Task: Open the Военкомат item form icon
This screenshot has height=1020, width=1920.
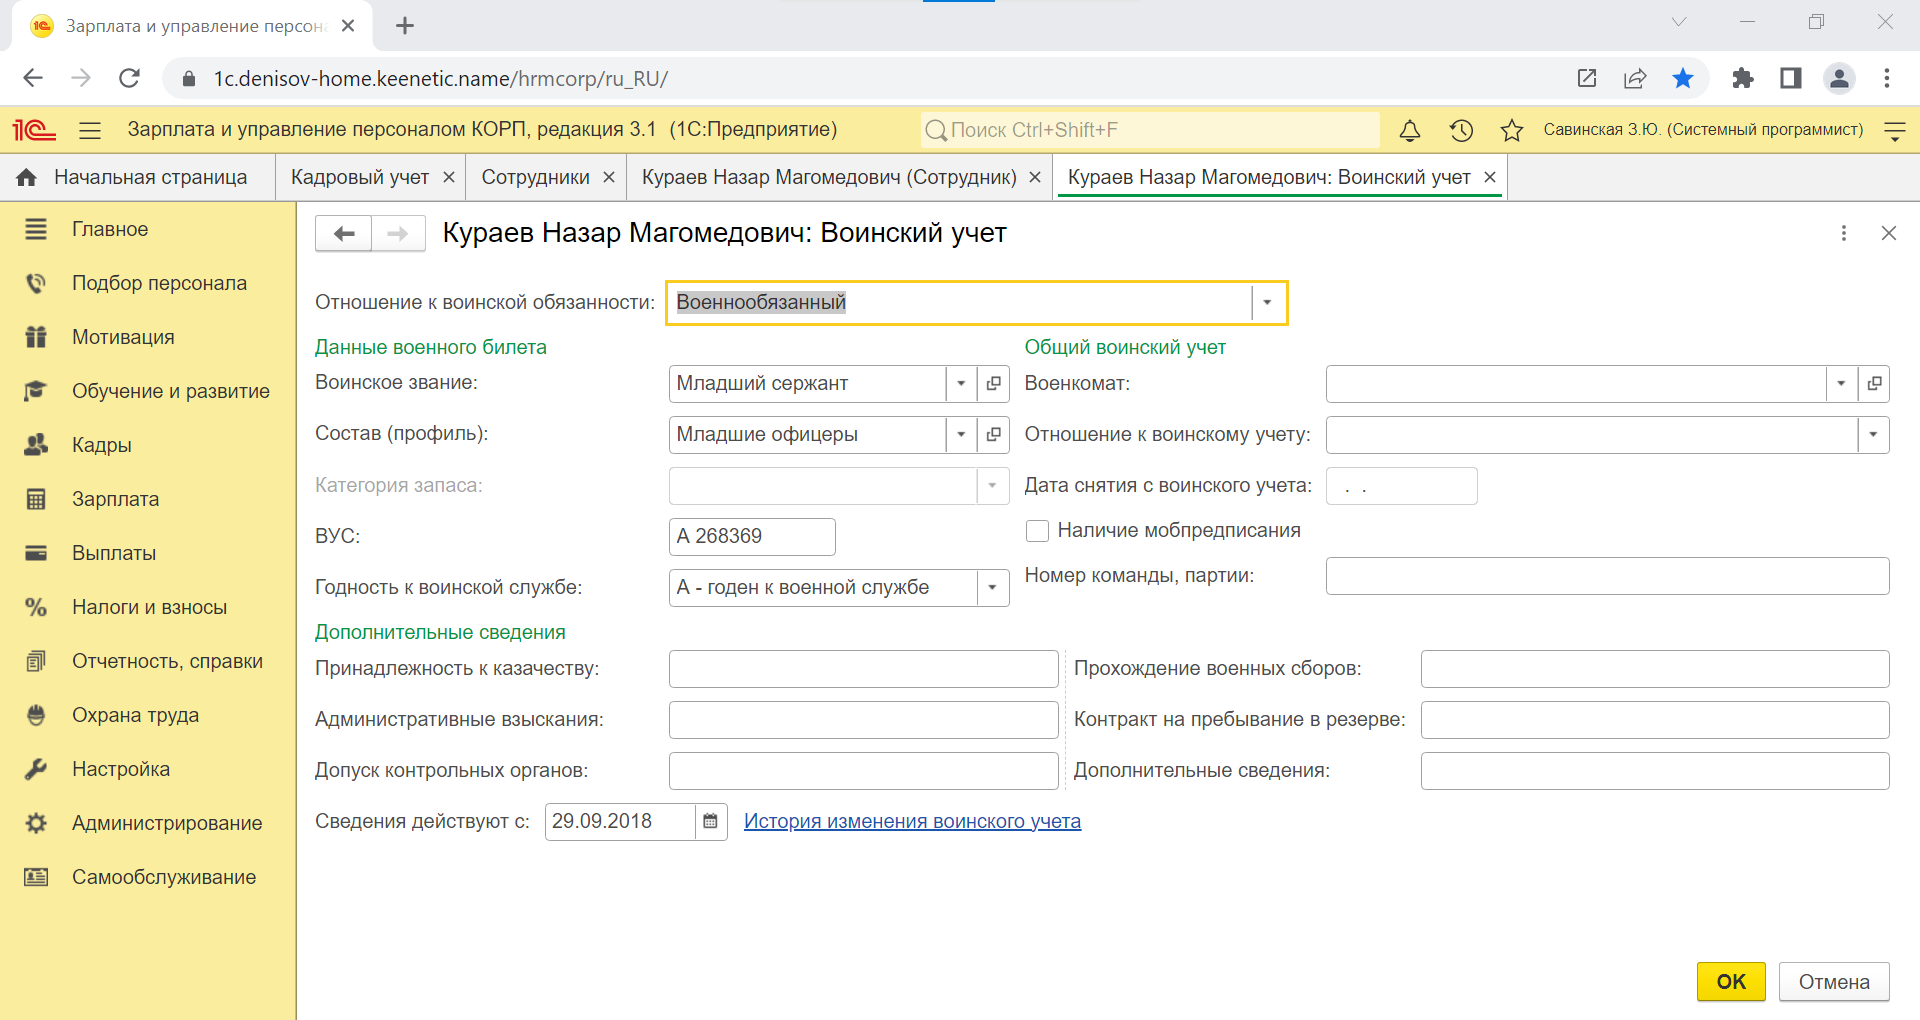Action: (1874, 384)
